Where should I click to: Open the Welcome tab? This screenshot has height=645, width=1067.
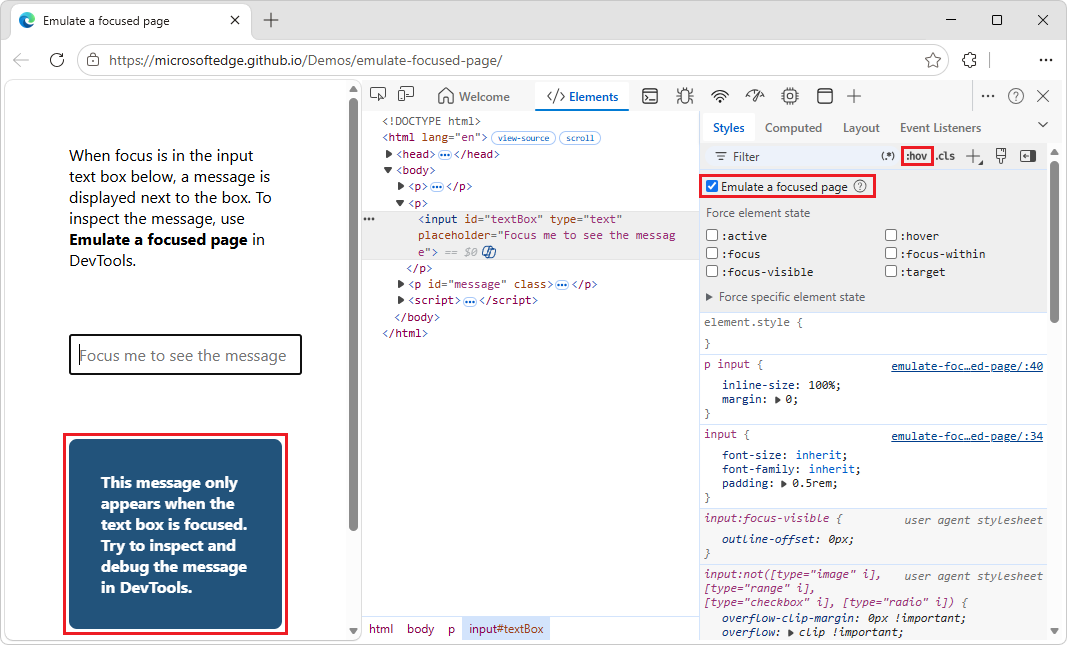(474, 97)
